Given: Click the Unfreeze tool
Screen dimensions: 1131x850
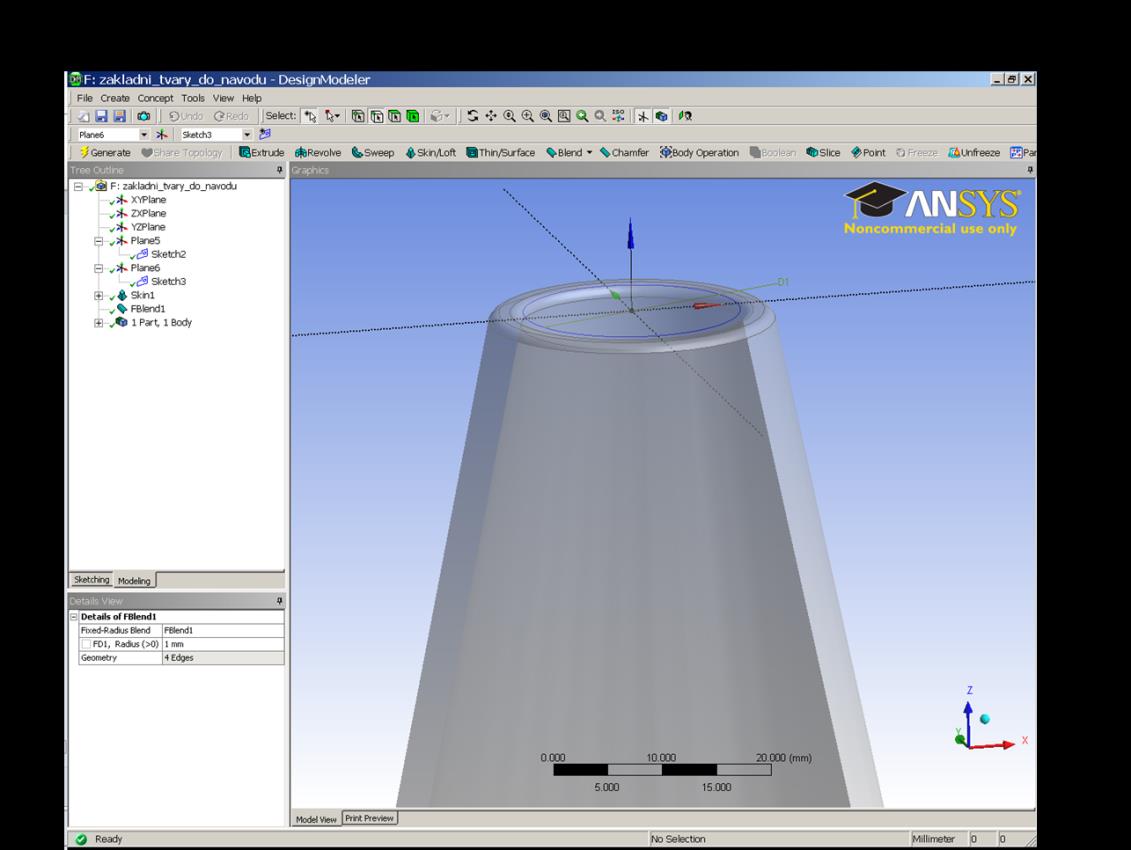Looking at the screenshot, I should (x=974, y=152).
